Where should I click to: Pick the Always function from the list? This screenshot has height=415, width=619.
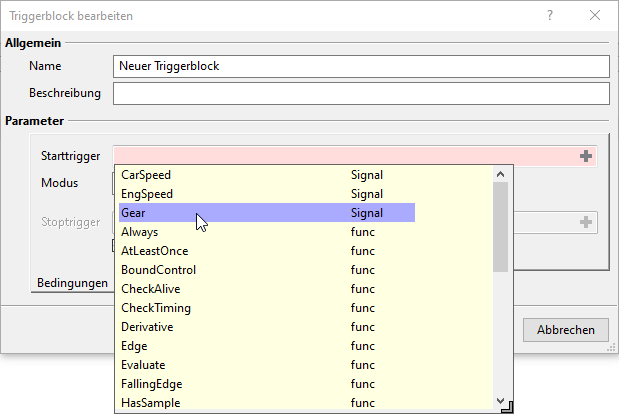click(267, 232)
